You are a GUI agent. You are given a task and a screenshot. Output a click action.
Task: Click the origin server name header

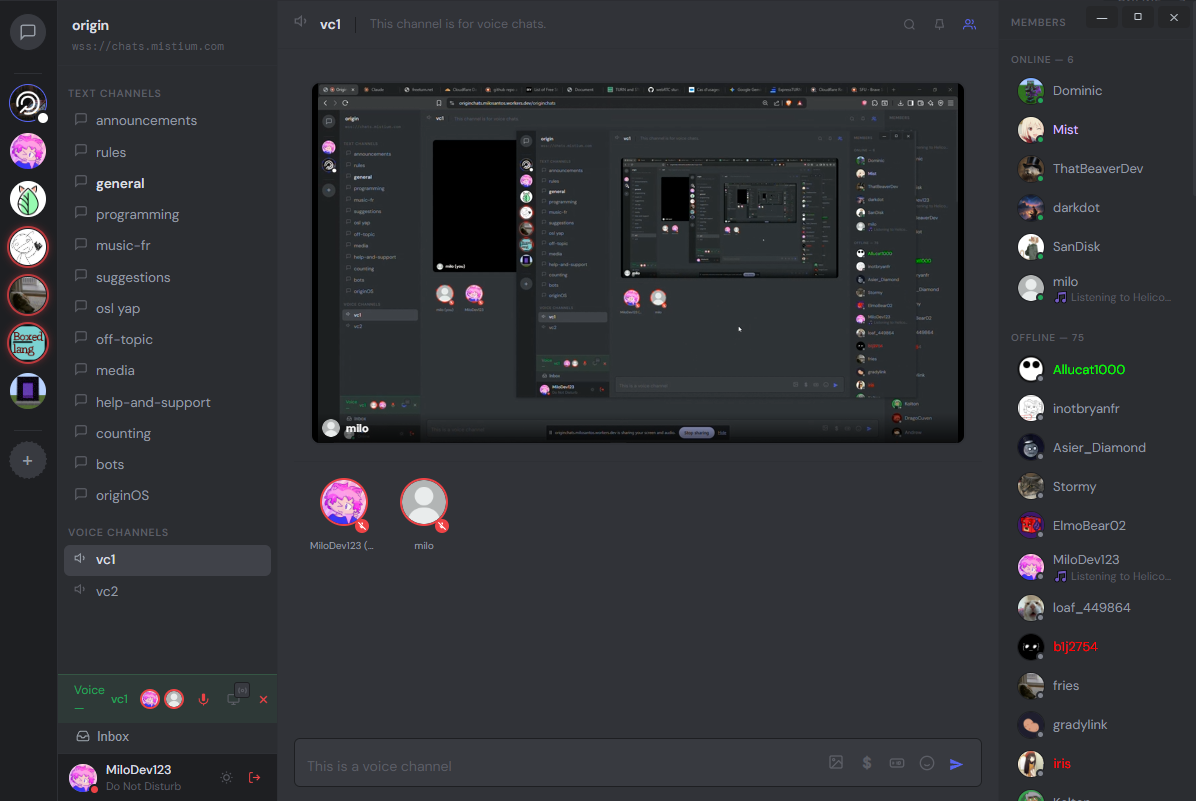[91, 25]
